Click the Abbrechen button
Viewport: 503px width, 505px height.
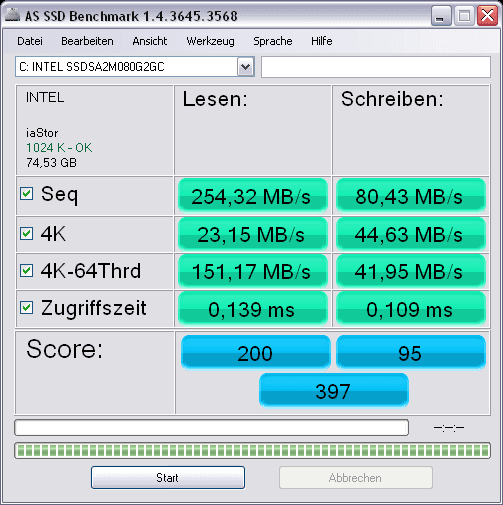pos(356,478)
